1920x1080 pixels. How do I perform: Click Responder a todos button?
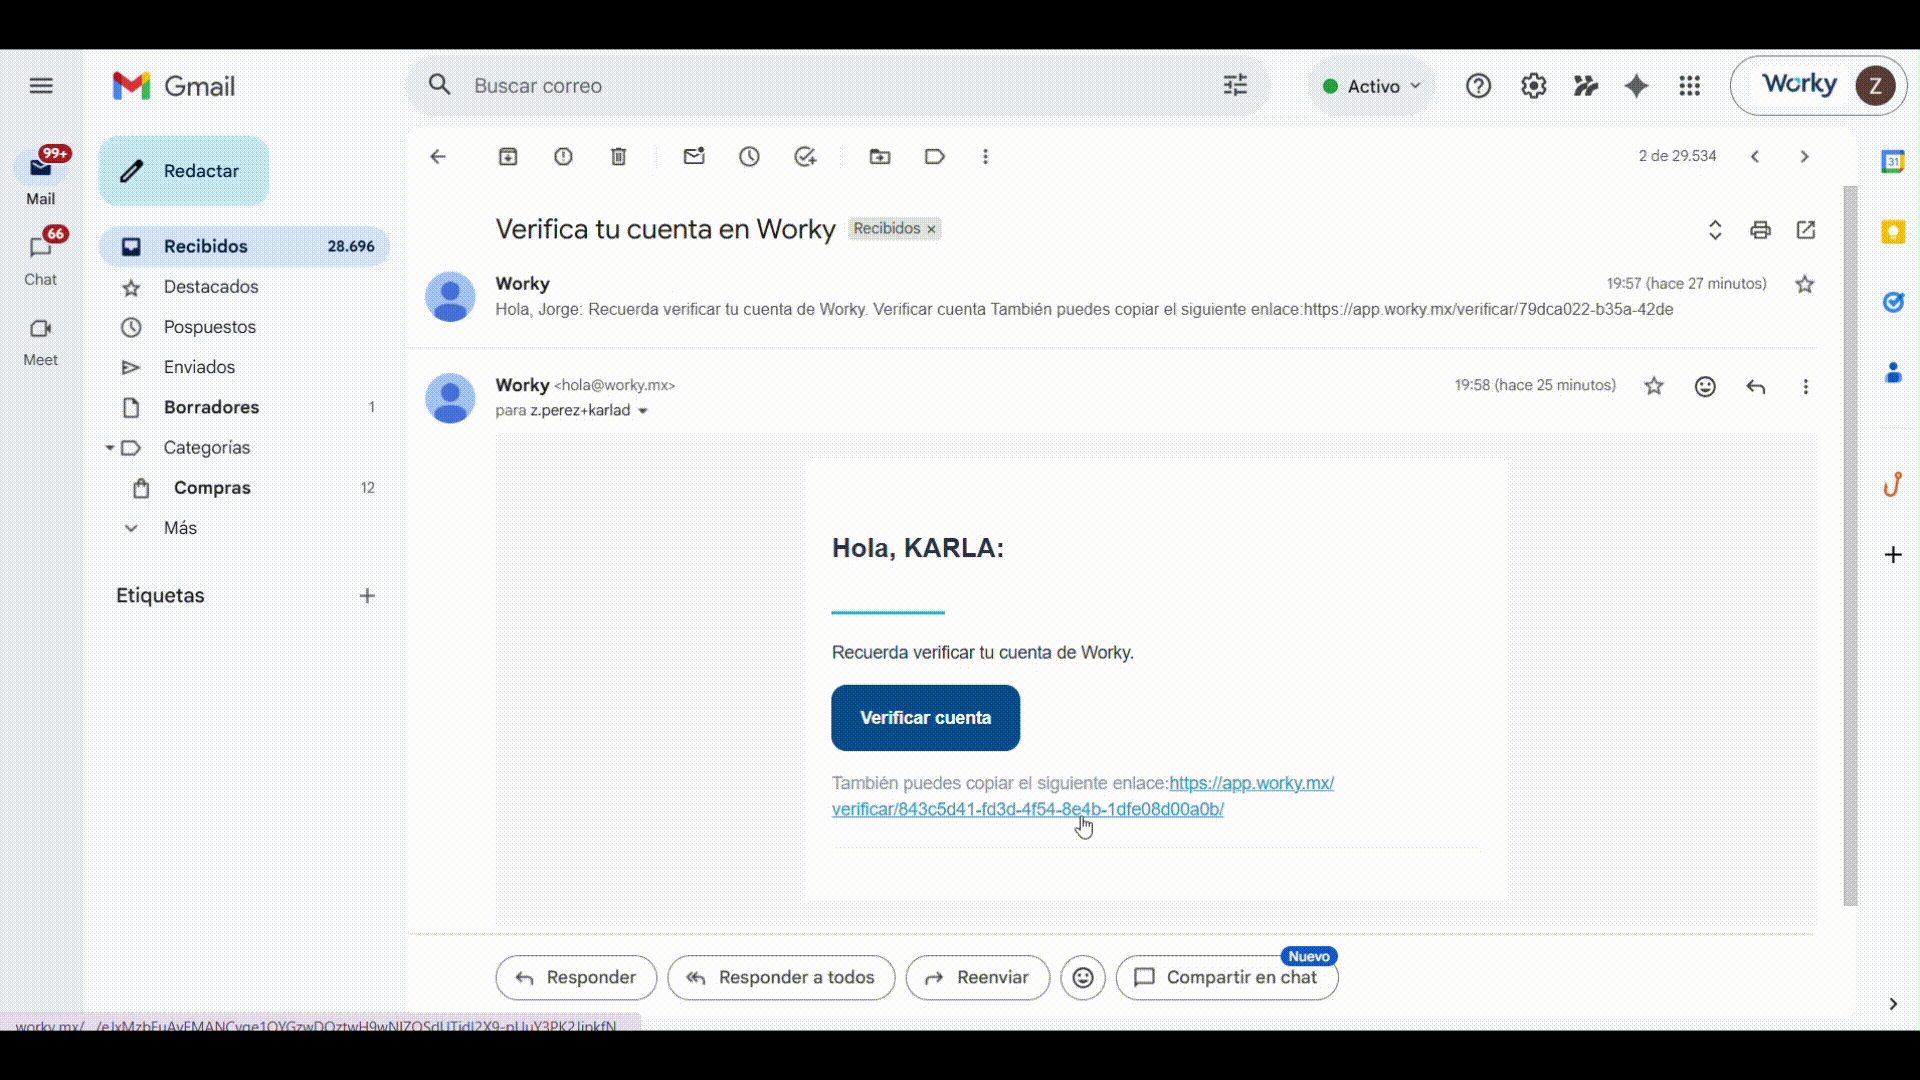click(781, 978)
